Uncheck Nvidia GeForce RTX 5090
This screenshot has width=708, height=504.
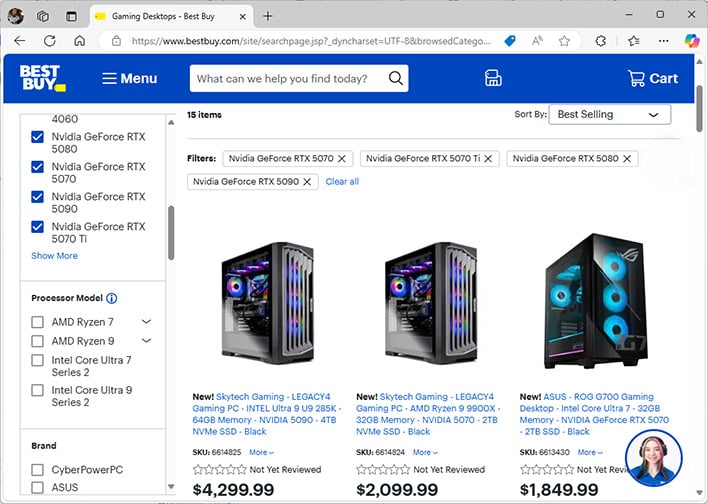(x=37, y=197)
